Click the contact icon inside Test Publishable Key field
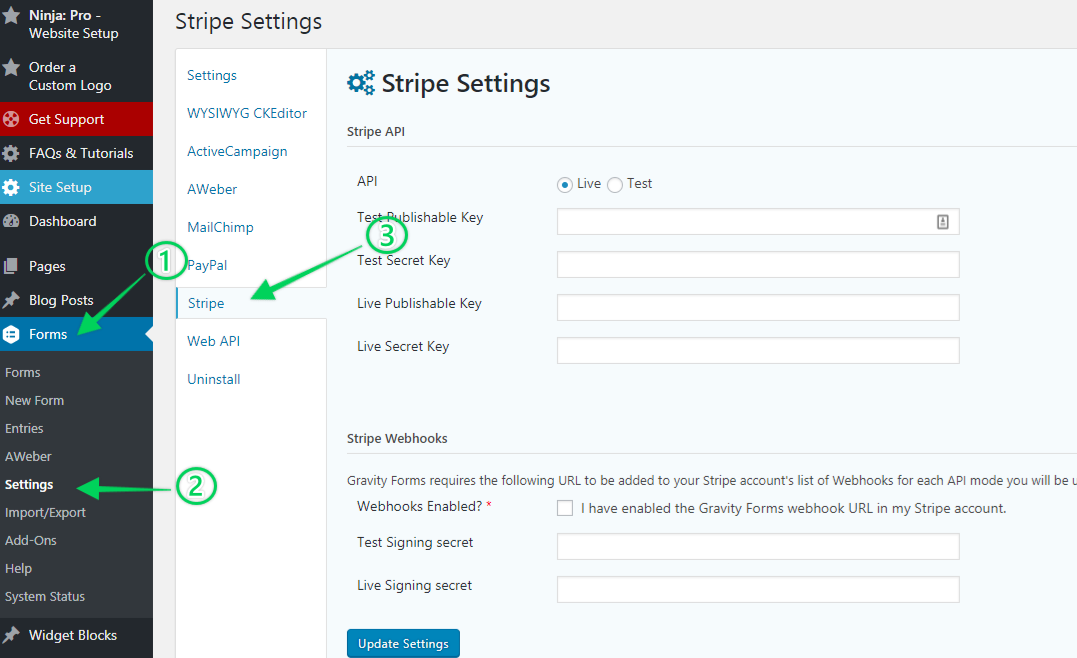This screenshot has width=1077, height=658. pyautogui.click(x=942, y=222)
